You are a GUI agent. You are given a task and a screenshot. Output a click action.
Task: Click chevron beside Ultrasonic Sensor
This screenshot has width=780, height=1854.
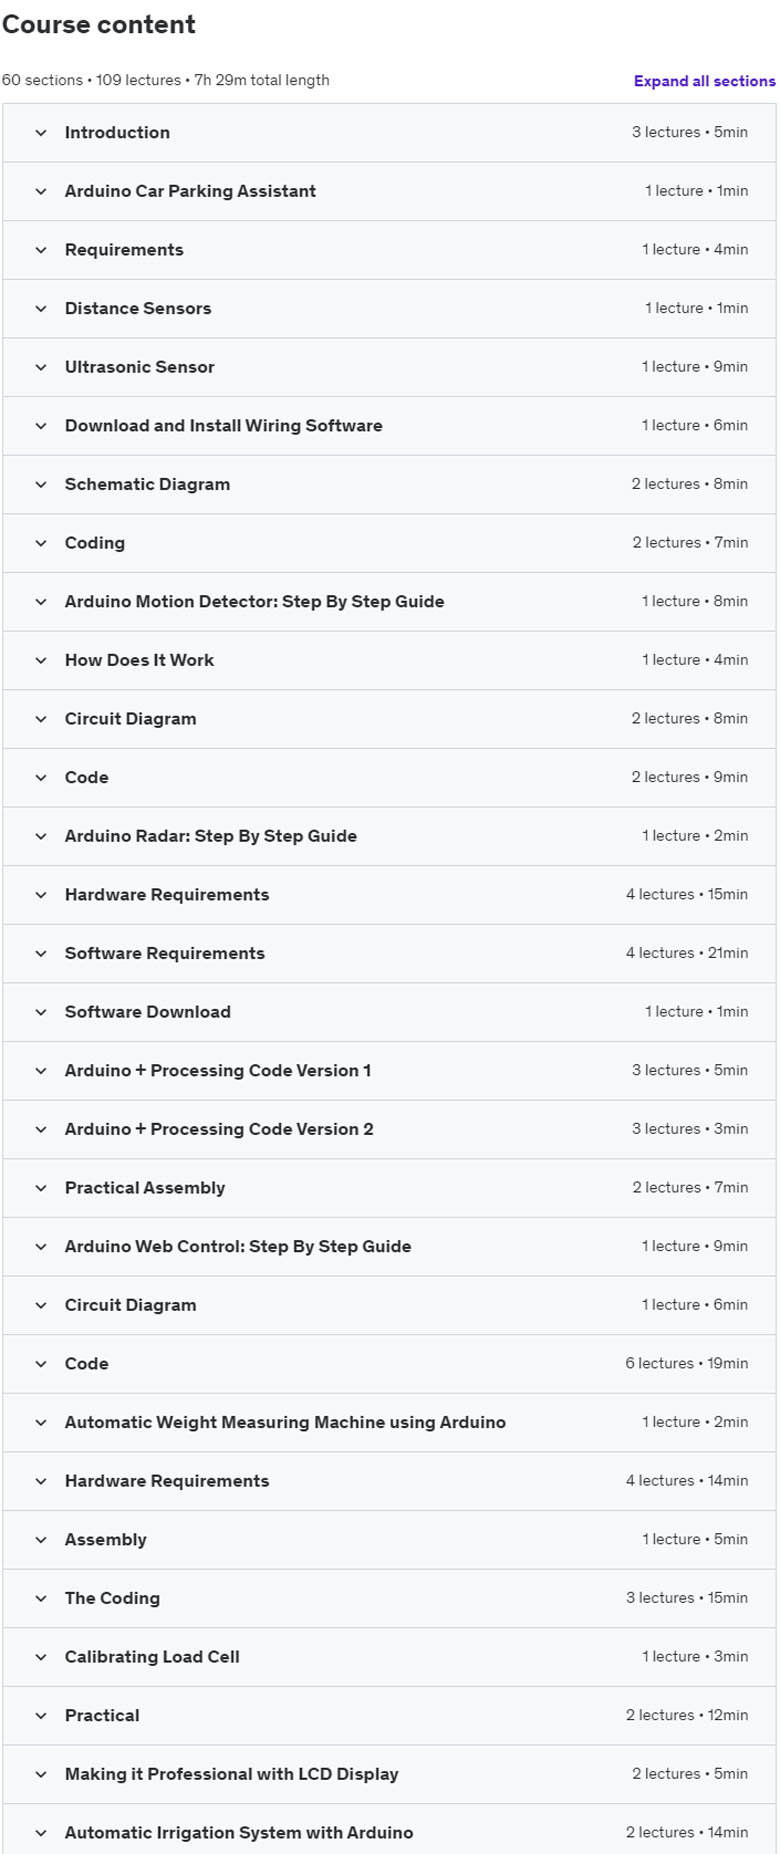pyautogui.click(x=41, y=367)
